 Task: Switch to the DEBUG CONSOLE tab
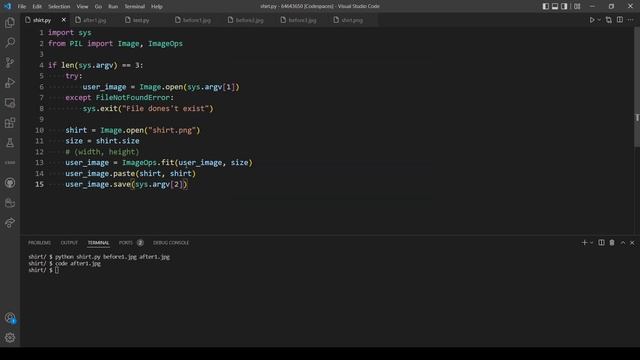(171, 242)
